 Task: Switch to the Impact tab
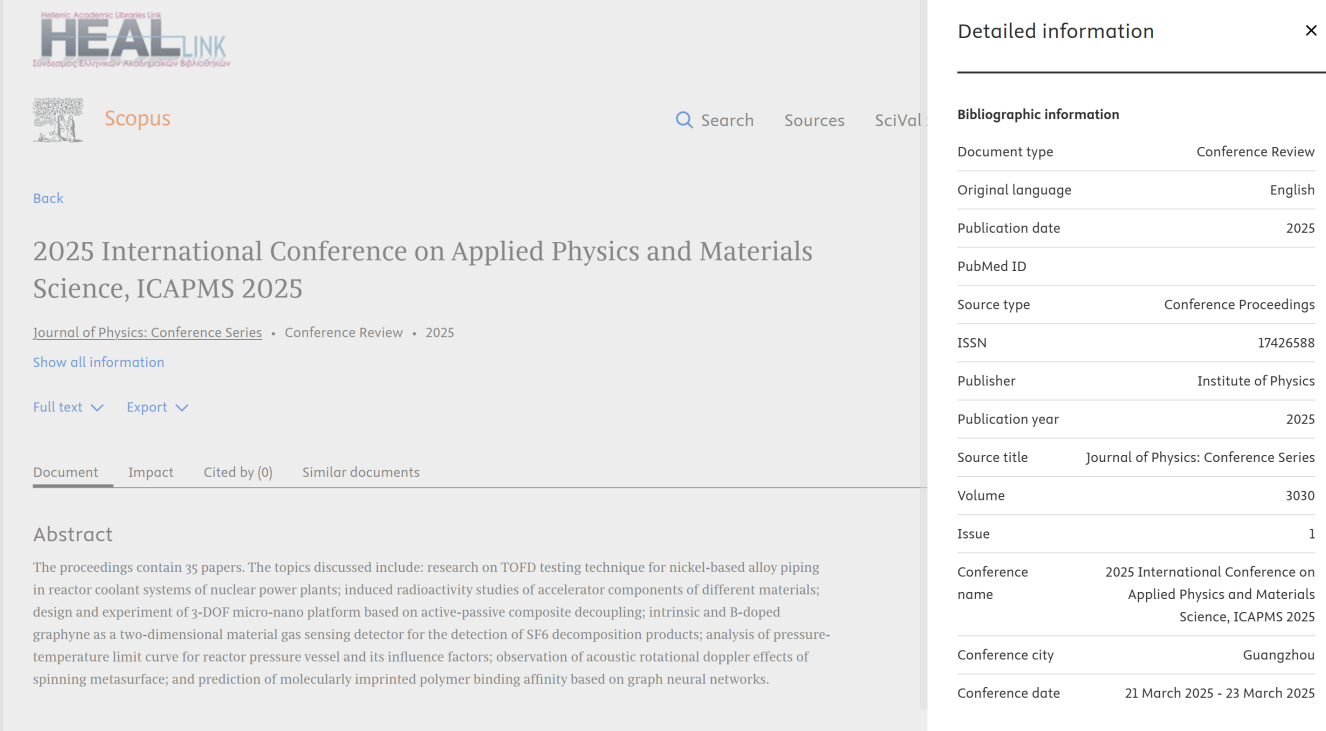click(x=151, y=472)
